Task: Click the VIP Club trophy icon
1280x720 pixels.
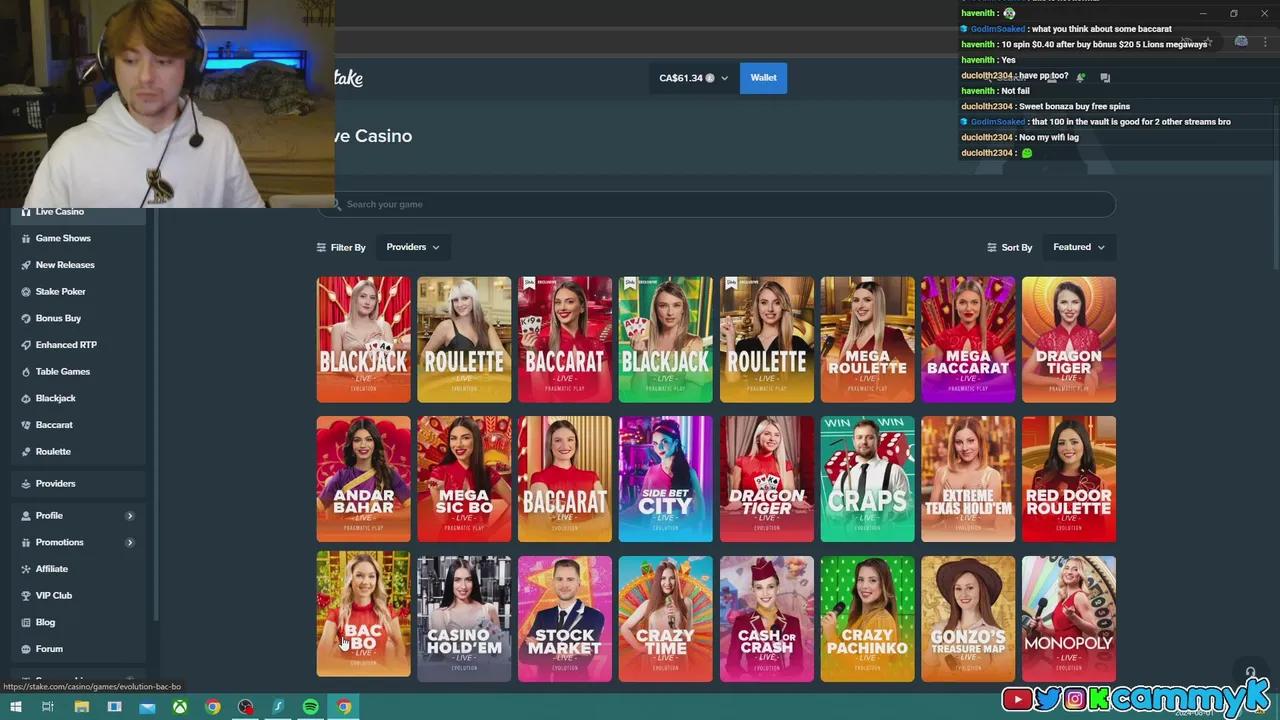Action: pyautogui.click(x=26, y=596)
